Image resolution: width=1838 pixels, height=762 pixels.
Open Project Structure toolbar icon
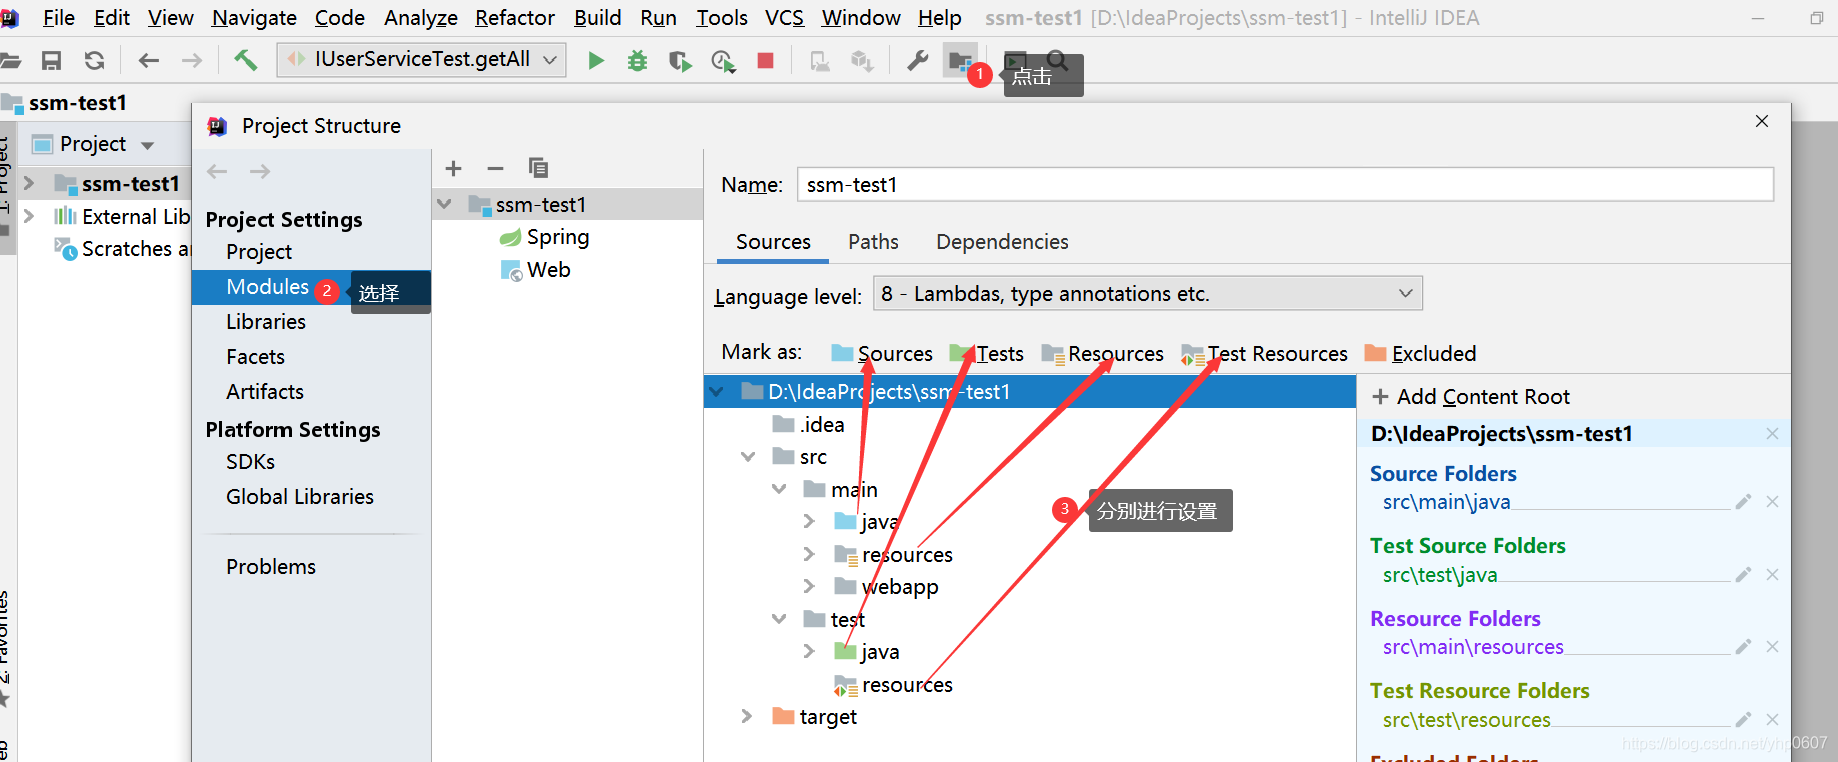click(961, 61)
